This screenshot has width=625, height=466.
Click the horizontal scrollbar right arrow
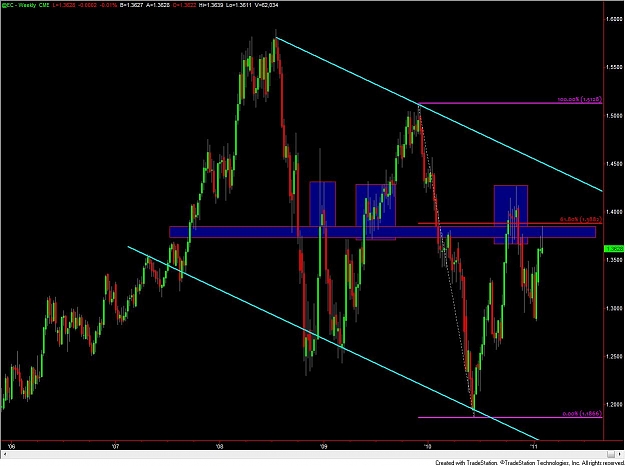click(x=621, y=454)
